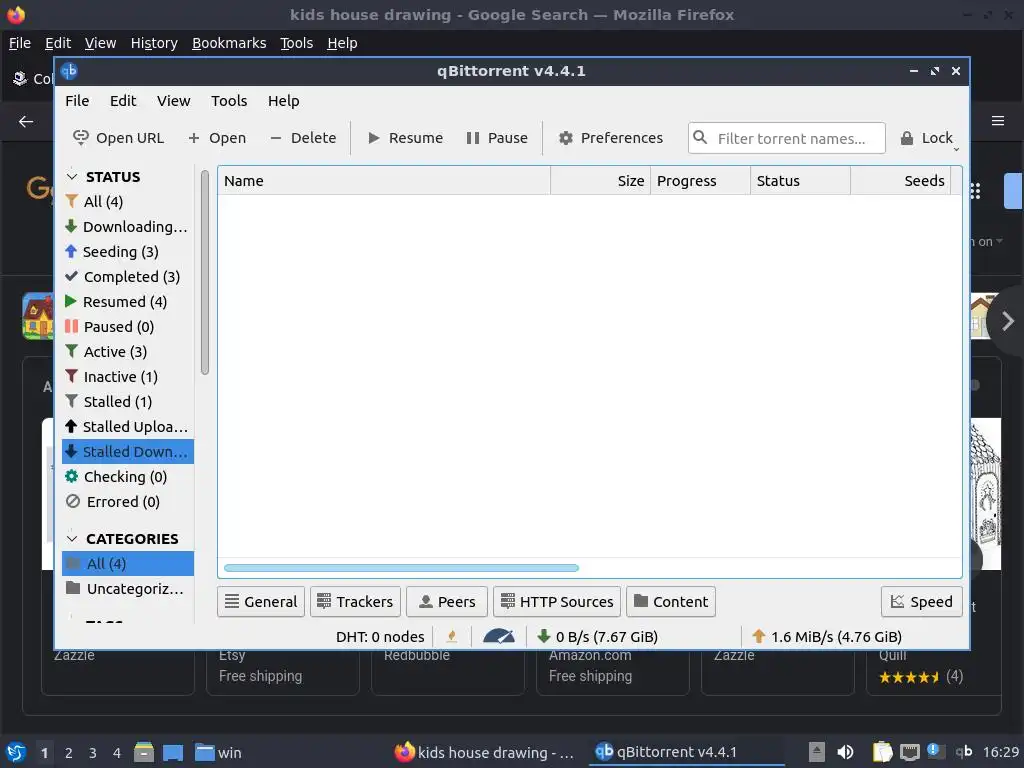This screenshot has height=768, width=1024.
Task: Open the Help menu in qBittorrent
Action: point(283,101)
